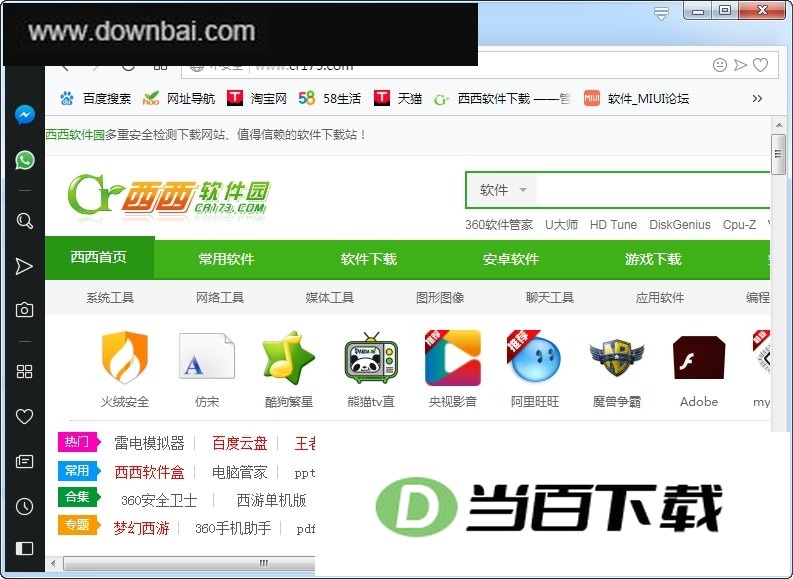Click the 阿里旺旺 icon

pos(534,357)
